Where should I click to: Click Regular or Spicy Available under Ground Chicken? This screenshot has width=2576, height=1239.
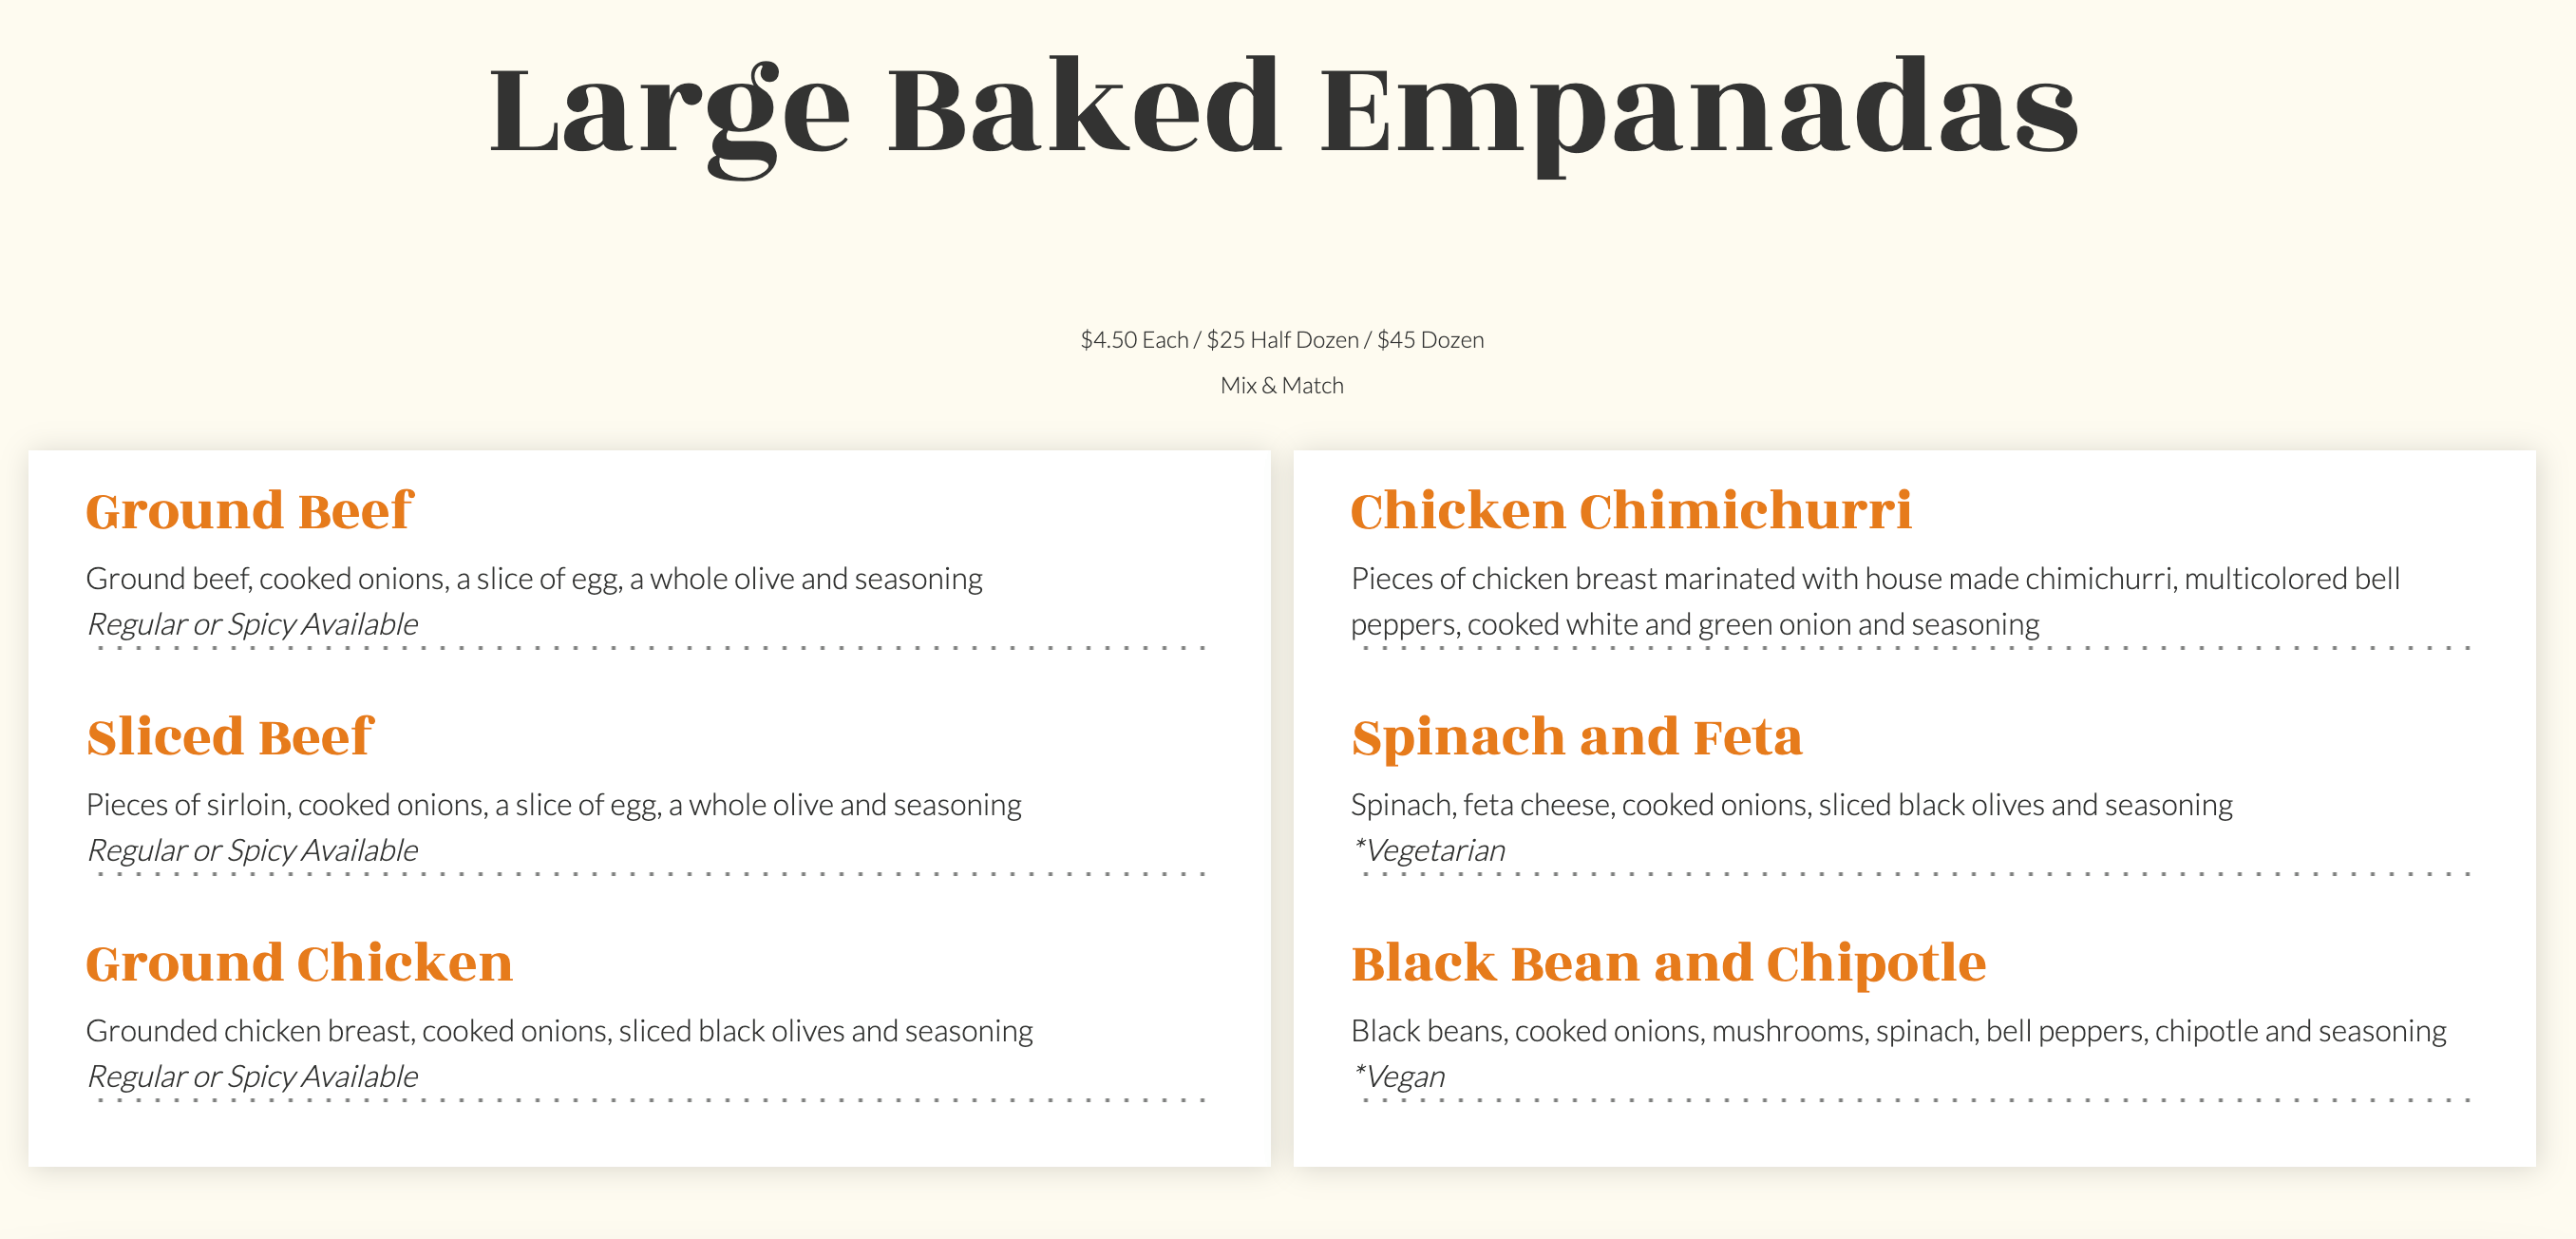click(x=252, y=1077)
